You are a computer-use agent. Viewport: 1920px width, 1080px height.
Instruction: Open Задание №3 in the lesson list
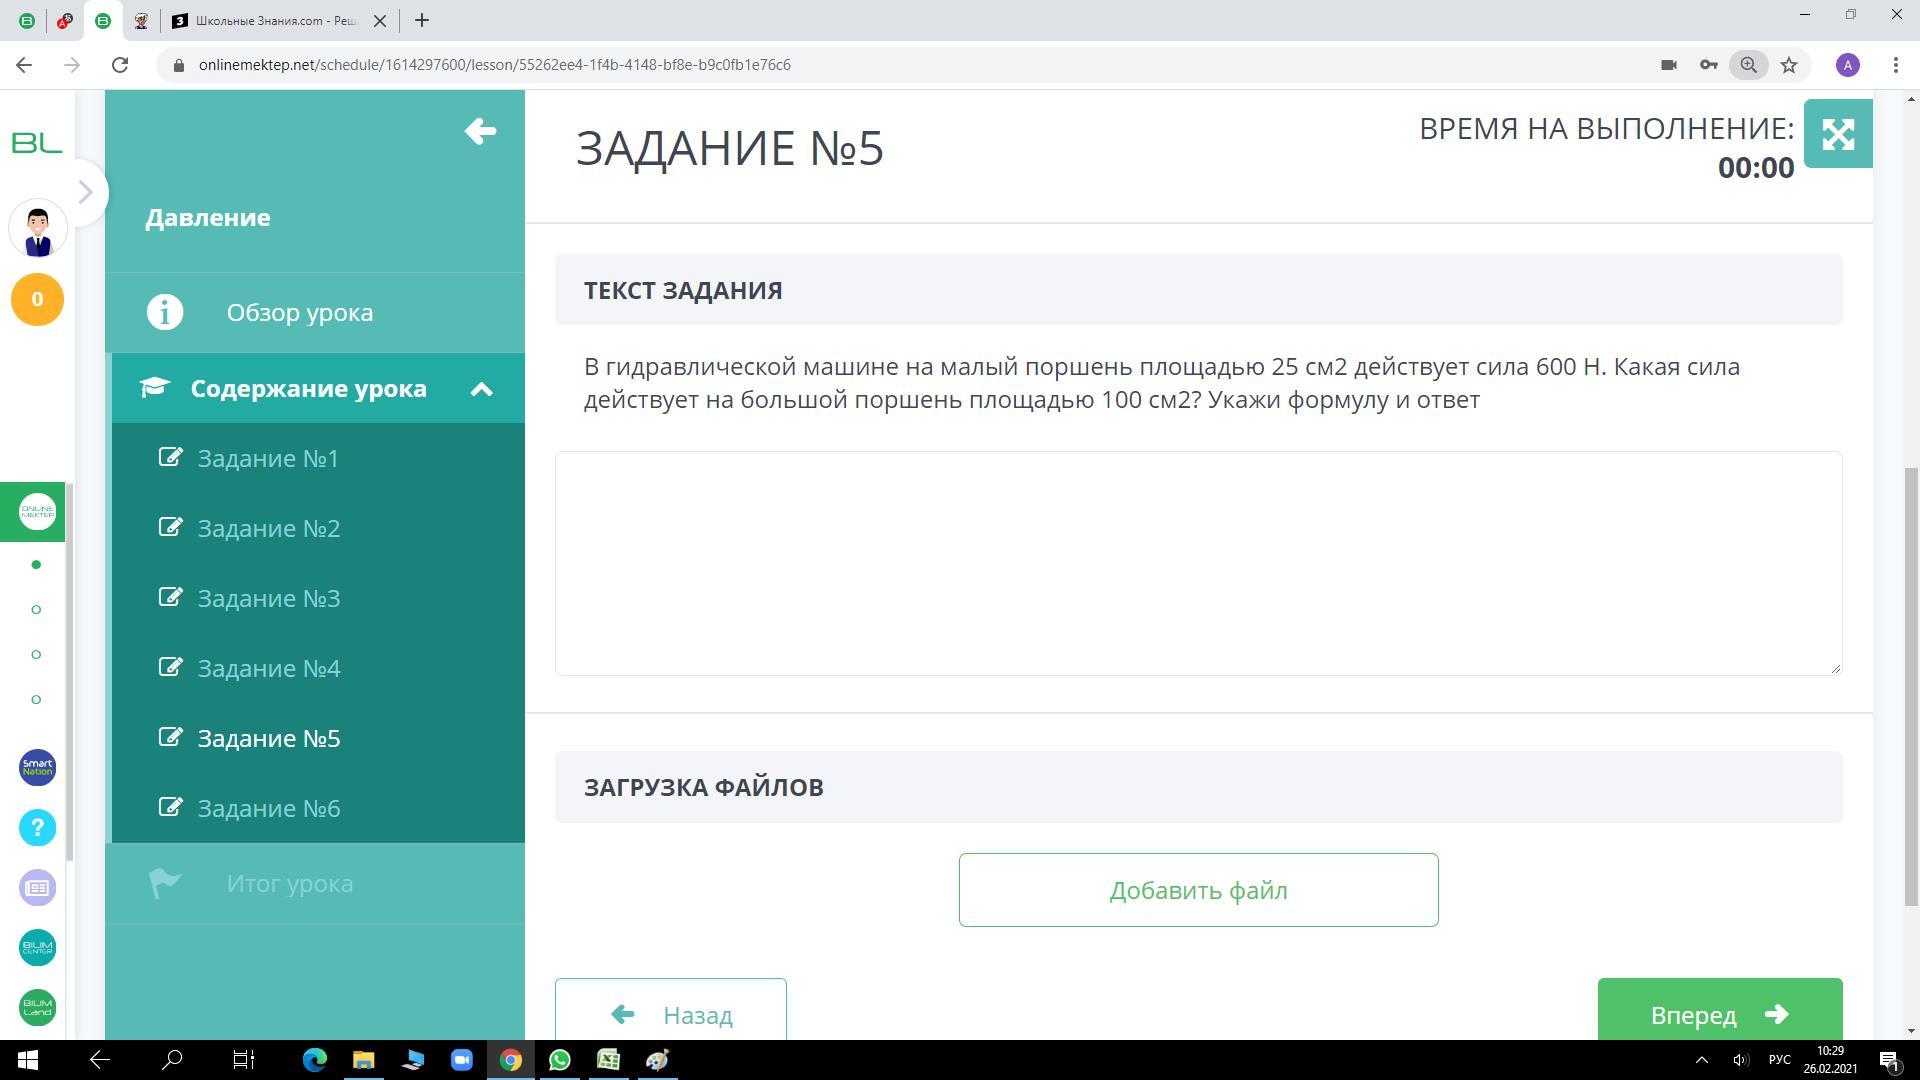click(x=268, y=598)
